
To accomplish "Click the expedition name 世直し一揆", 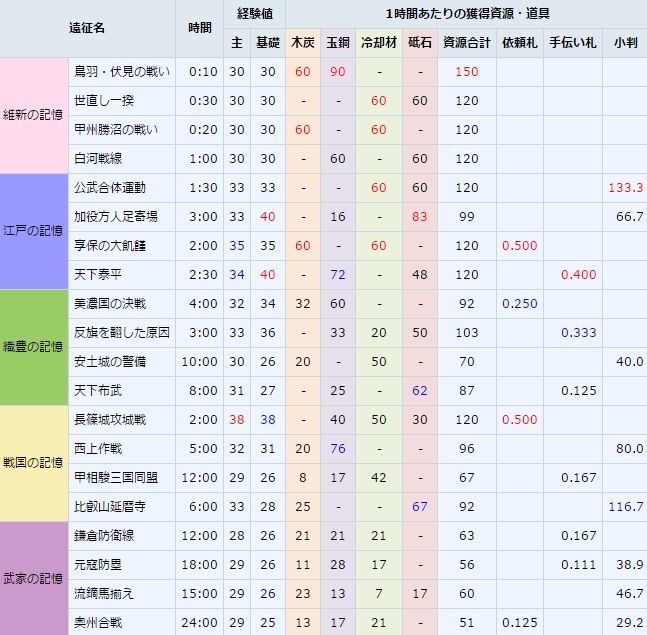I will [104, 100].
